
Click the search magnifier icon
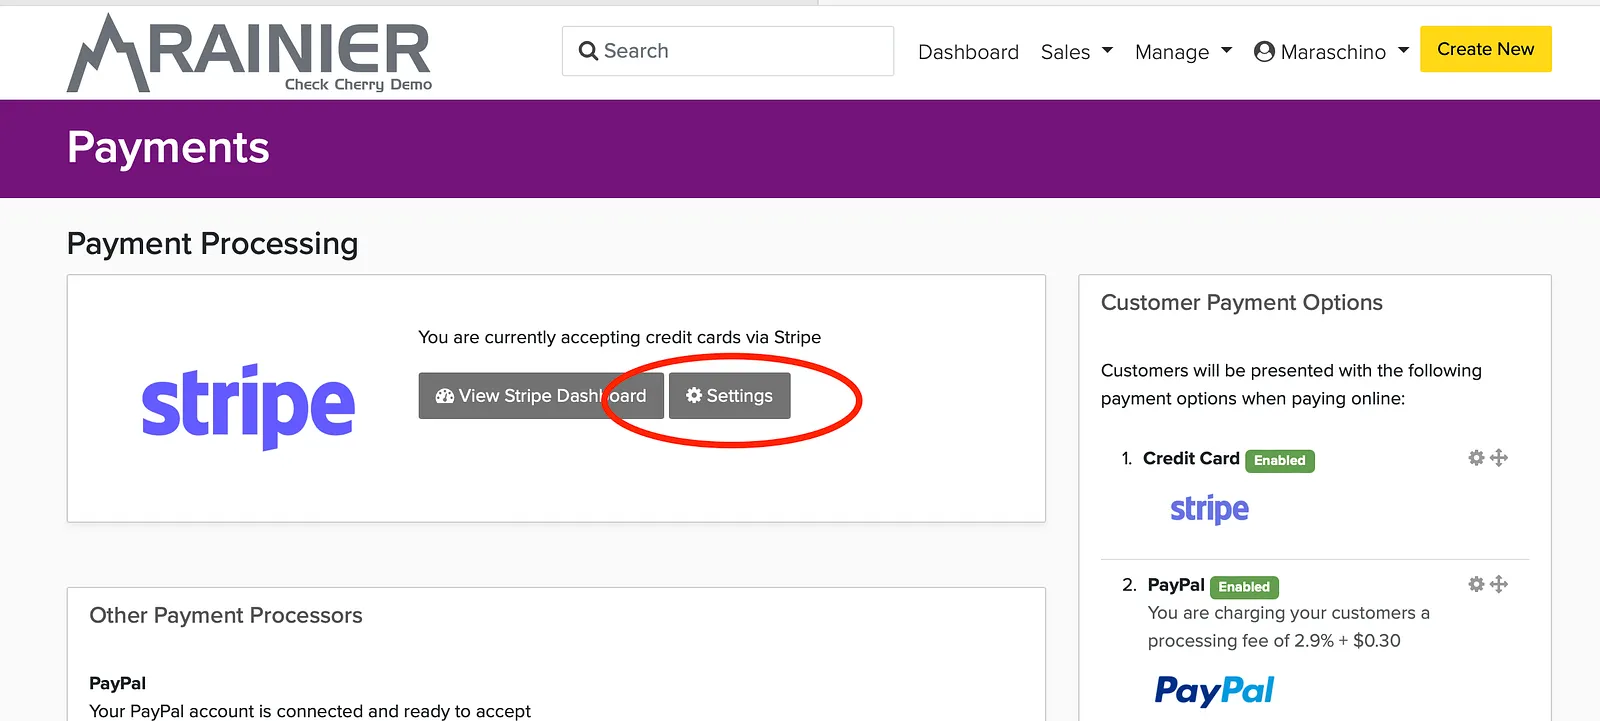click(588, 51)
